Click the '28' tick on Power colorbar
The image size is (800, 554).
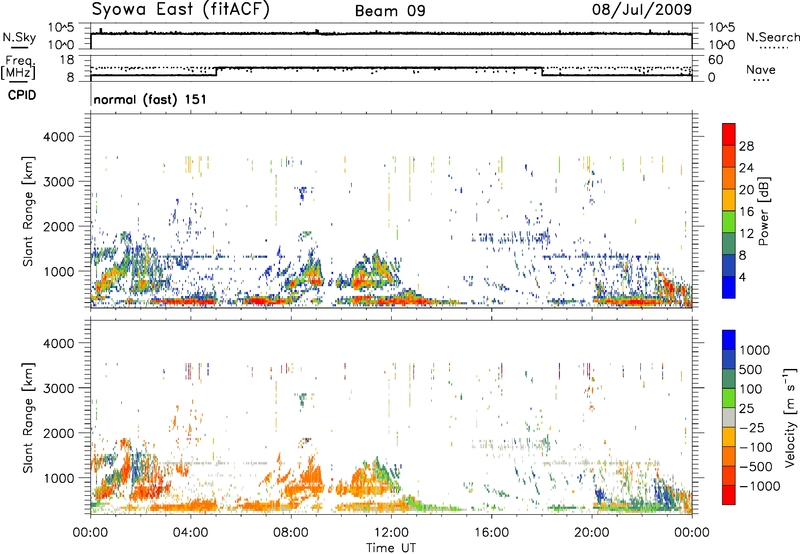746,146
